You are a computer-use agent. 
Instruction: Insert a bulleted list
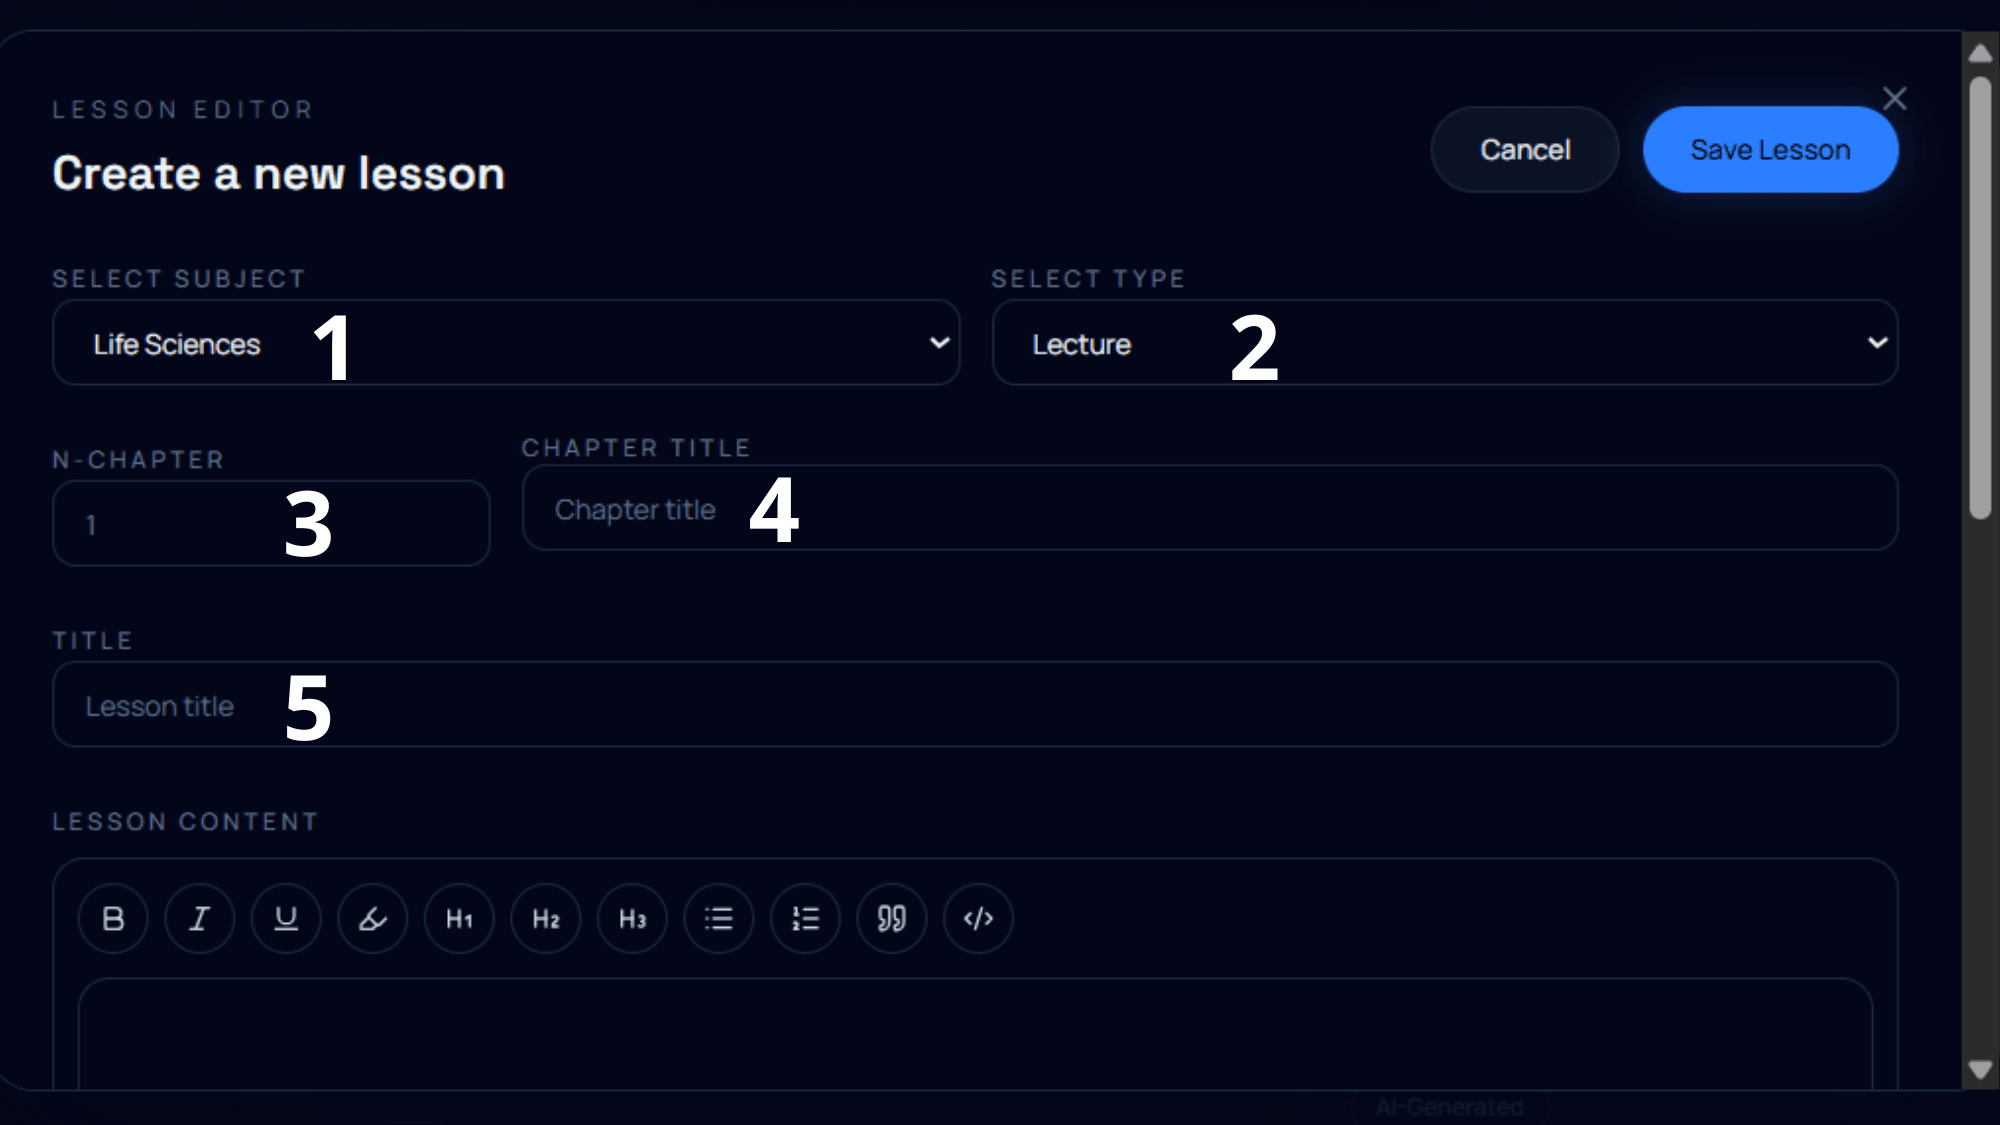coord(719,918)
